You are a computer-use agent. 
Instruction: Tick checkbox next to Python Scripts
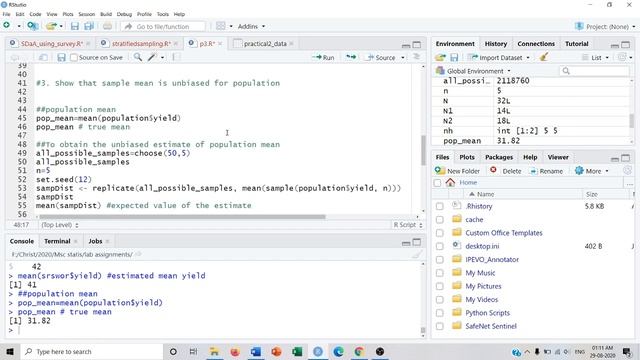coord(440,313)
